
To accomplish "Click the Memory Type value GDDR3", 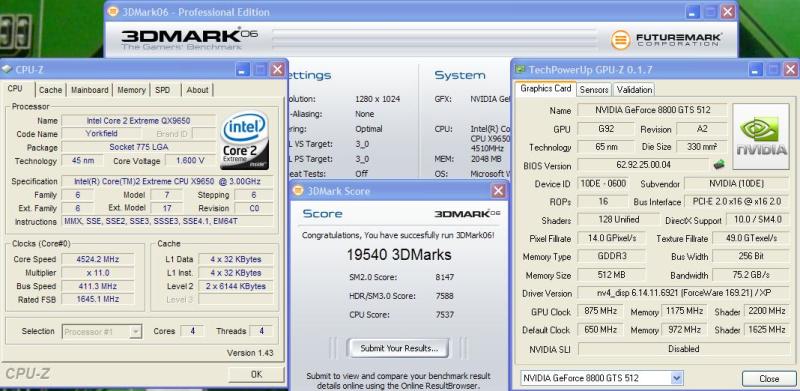I will tap(611, 257).
